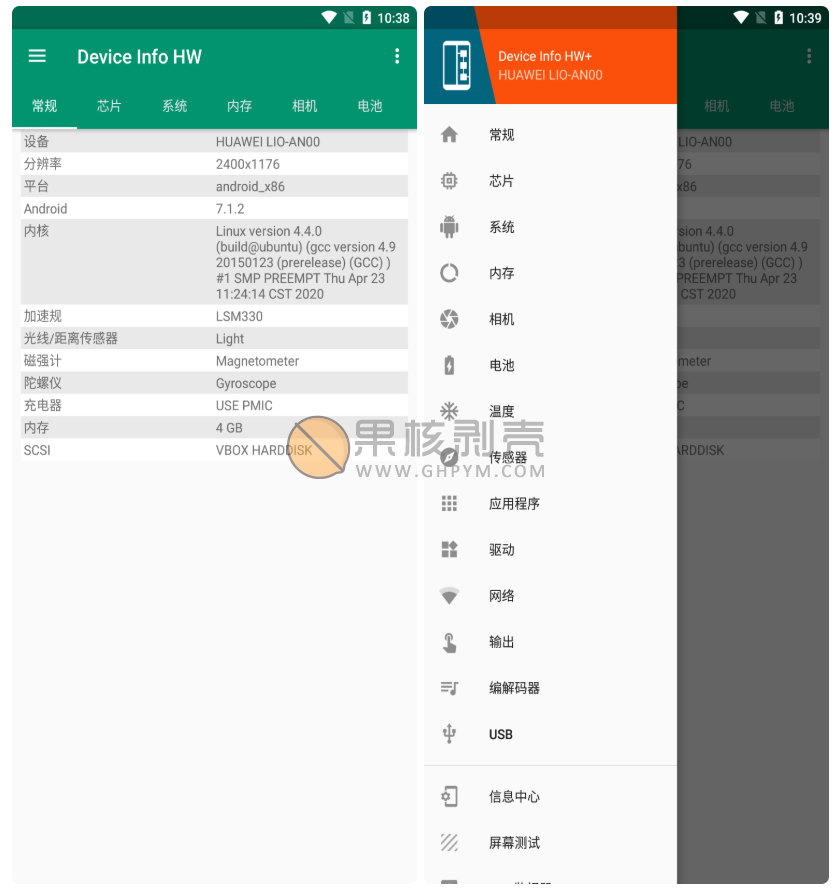Switch to the 芯片 tab
Image resolution: width=834 pixels, height=894 pixels.
(109, 106)
